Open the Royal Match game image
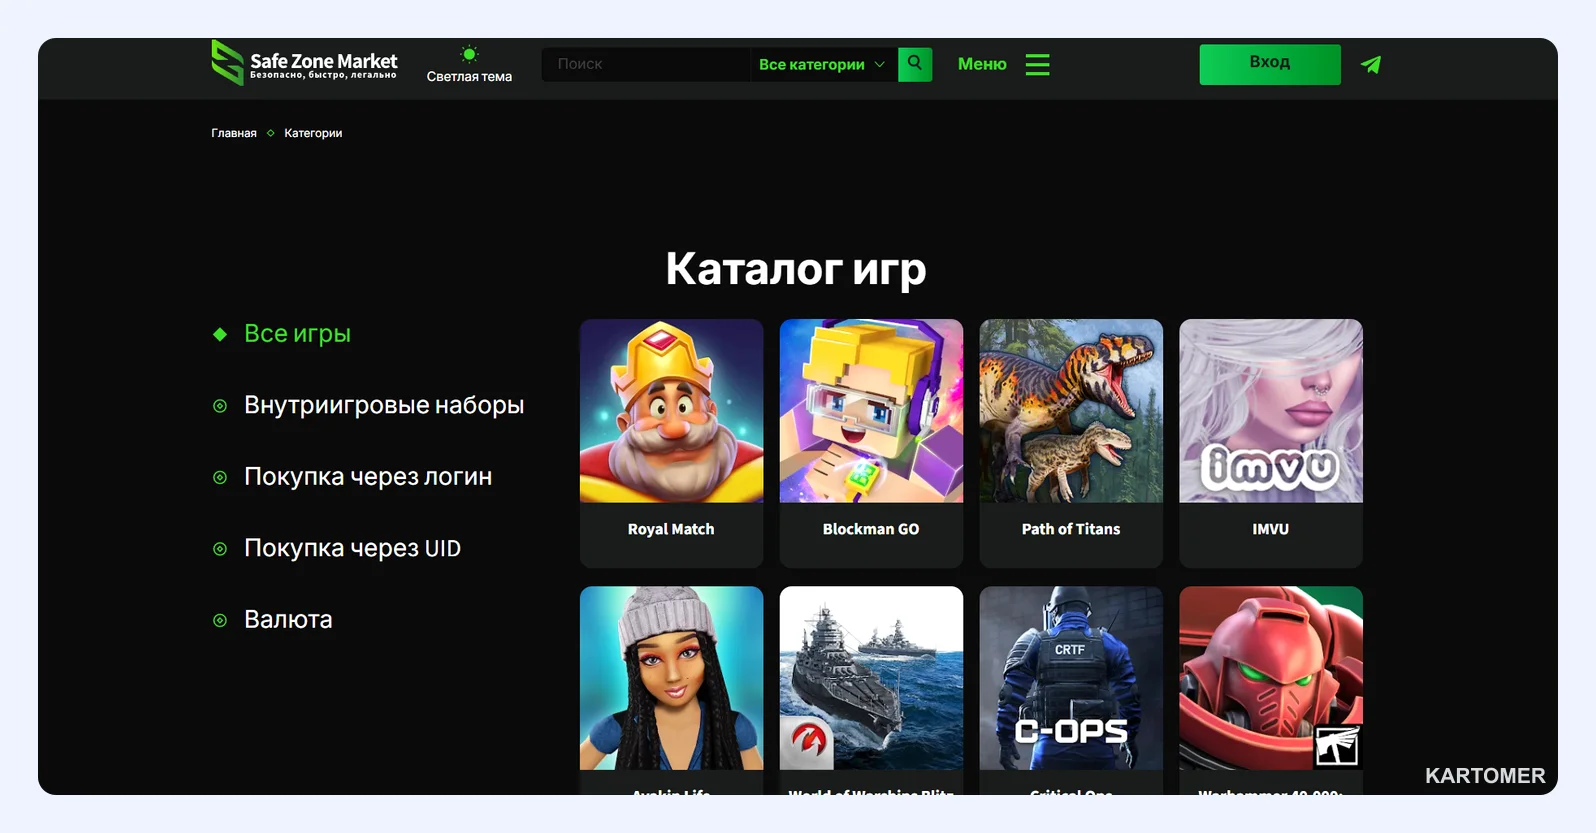 pos(671,411)
